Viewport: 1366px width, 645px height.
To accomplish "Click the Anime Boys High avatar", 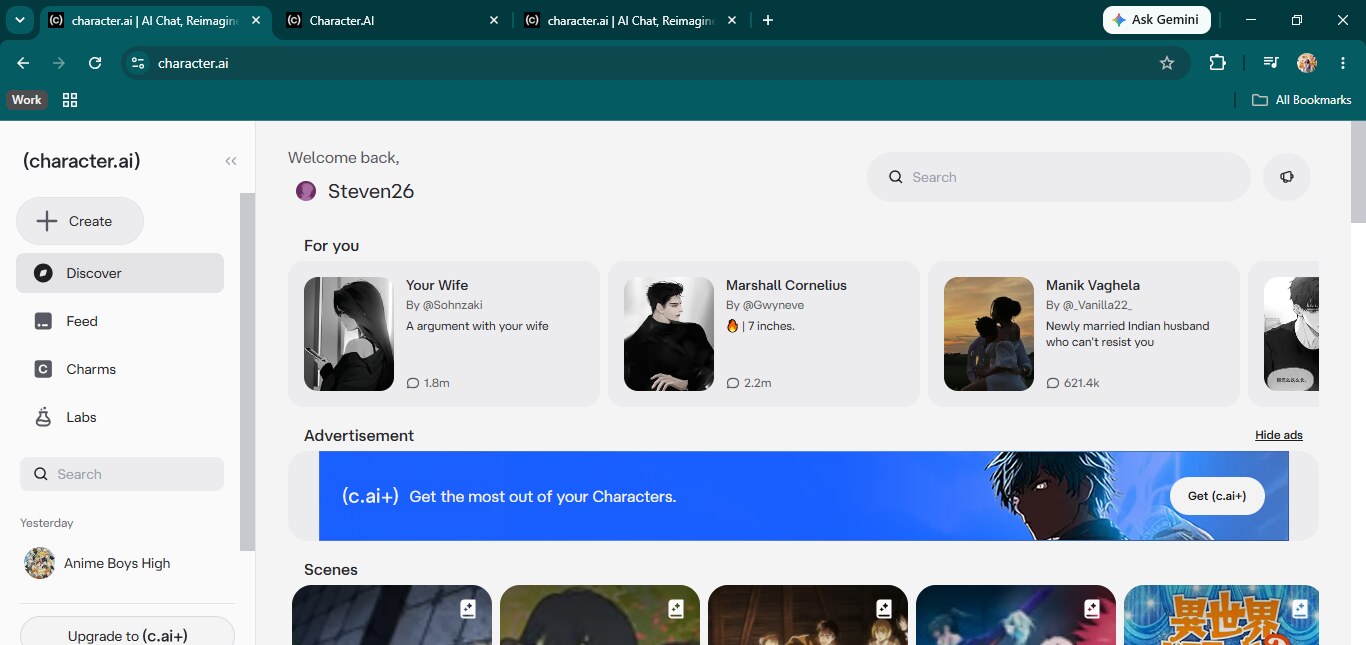I will 39,563.
